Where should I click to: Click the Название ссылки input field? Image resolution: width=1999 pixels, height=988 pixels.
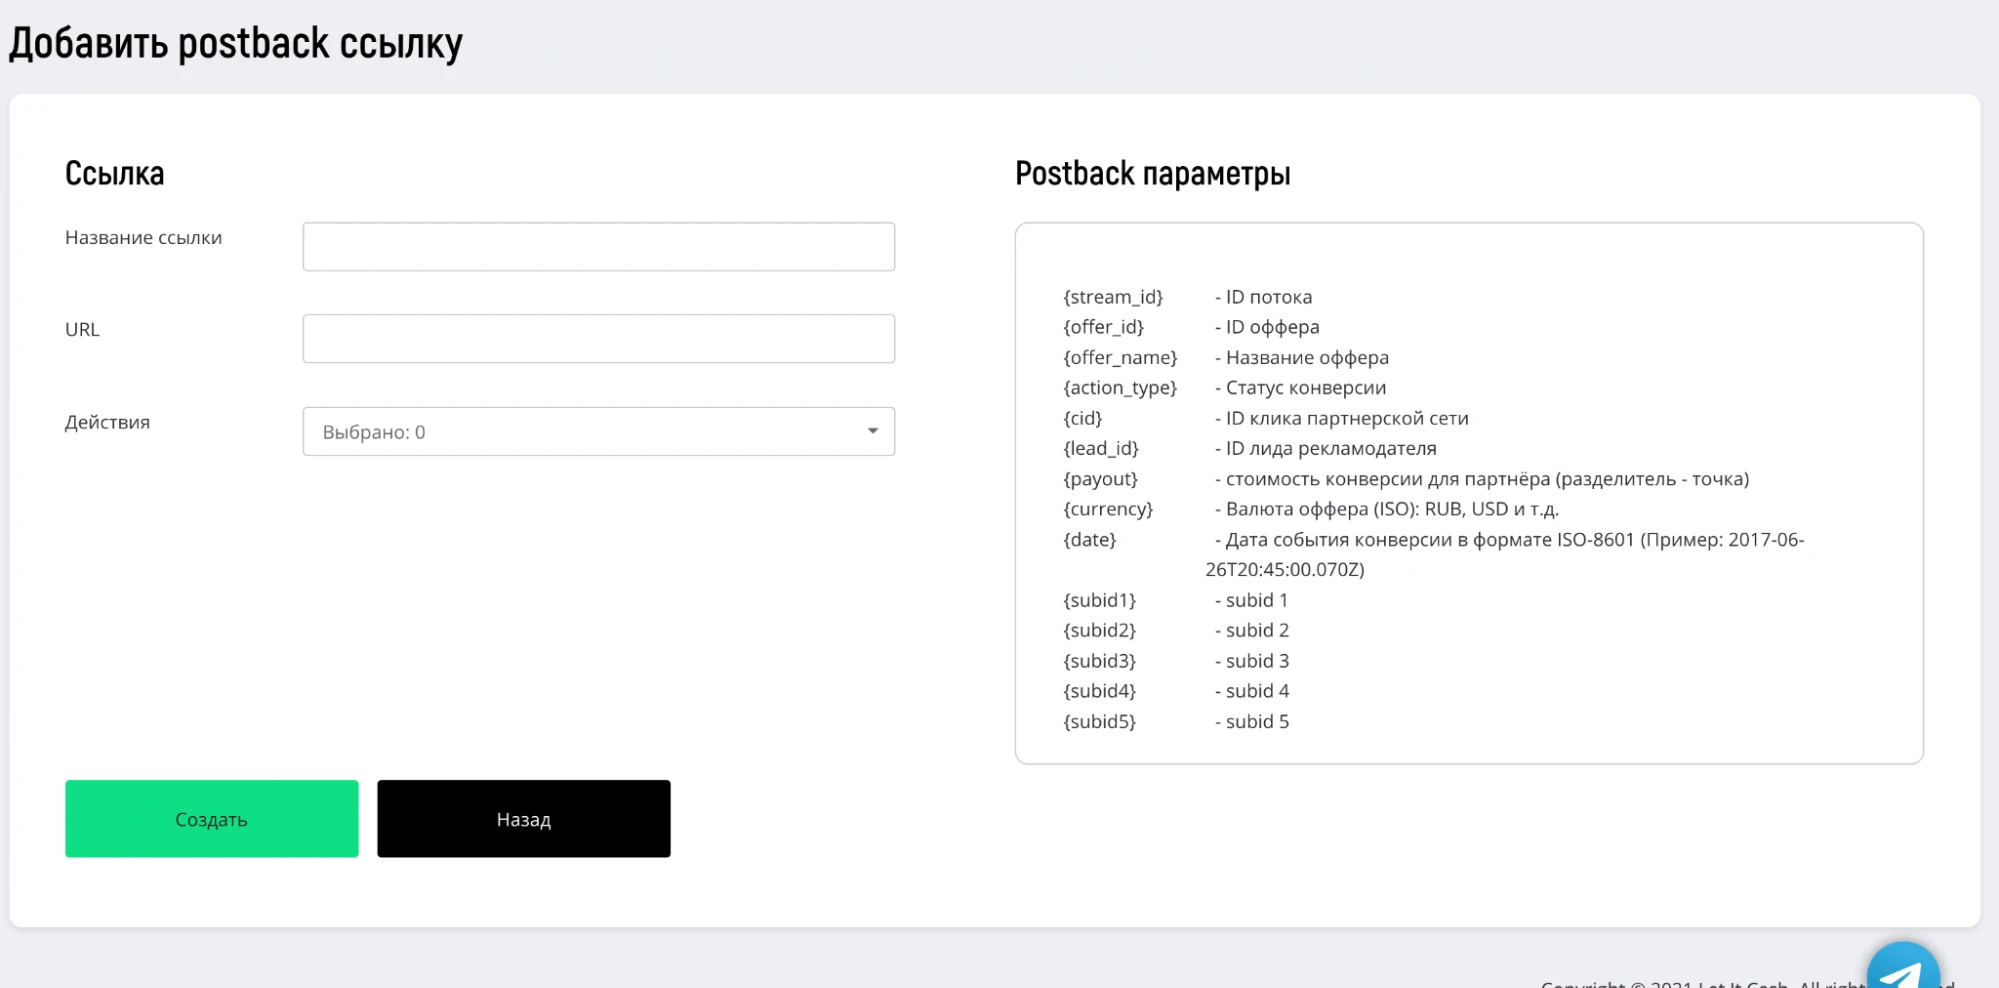598,246
